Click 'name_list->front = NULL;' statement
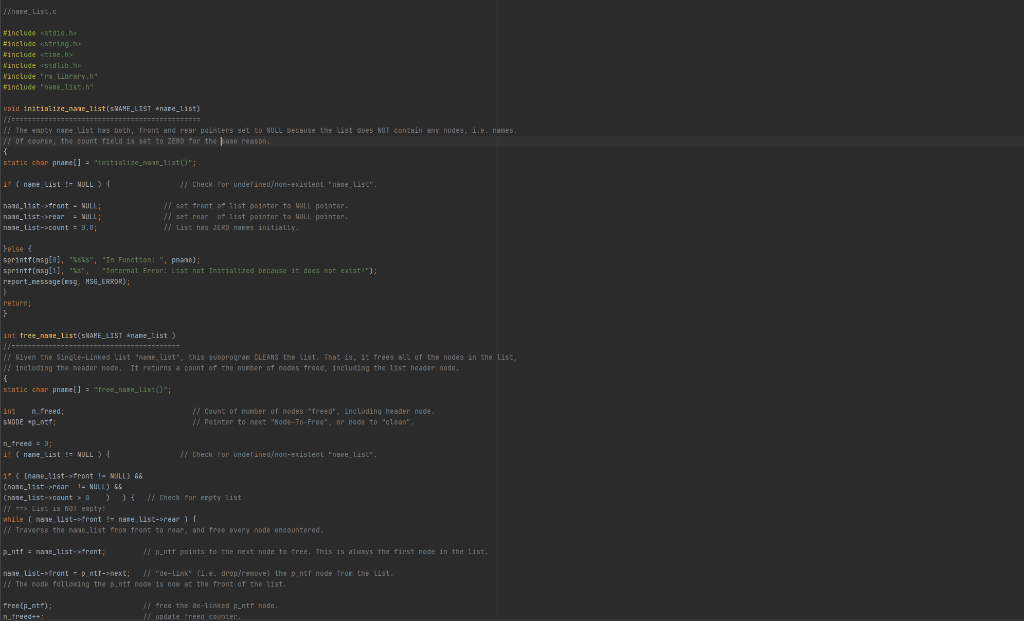 pyautogui.click(x=52, y=206)
